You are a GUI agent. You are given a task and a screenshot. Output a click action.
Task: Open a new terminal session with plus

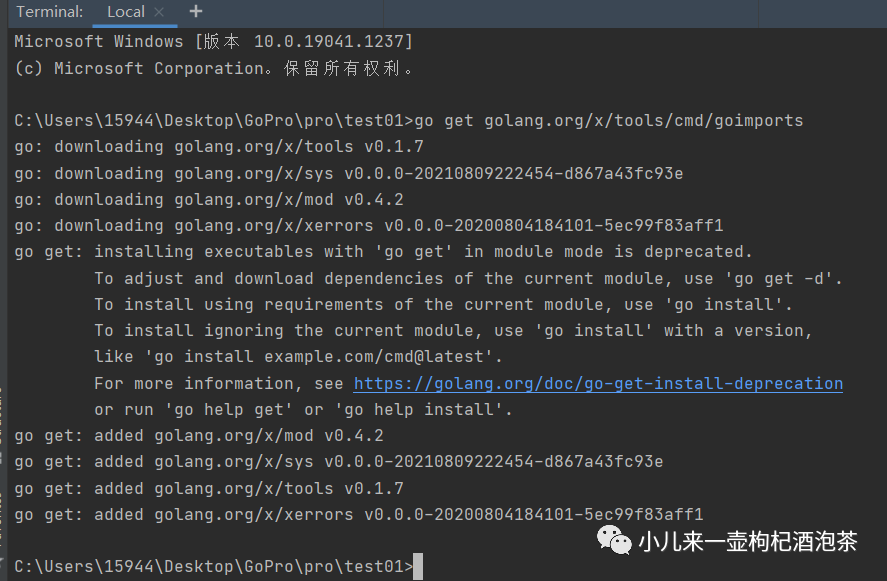(195, 12)
